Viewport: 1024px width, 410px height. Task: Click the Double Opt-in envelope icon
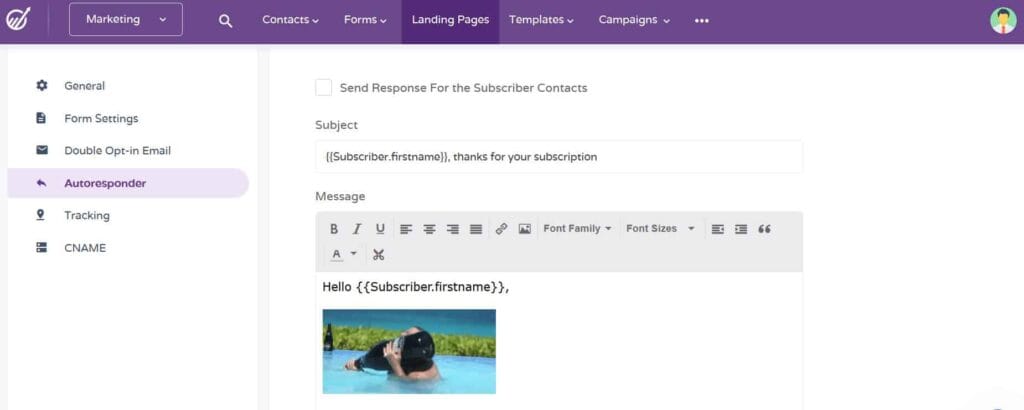coord(42,150)
